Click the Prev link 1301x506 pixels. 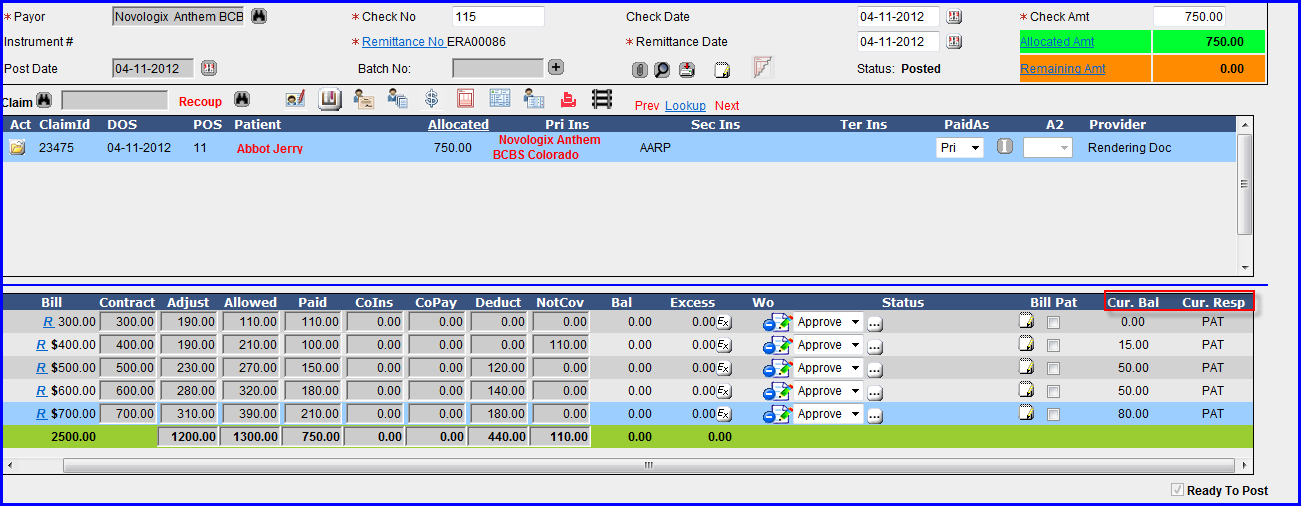647,106
